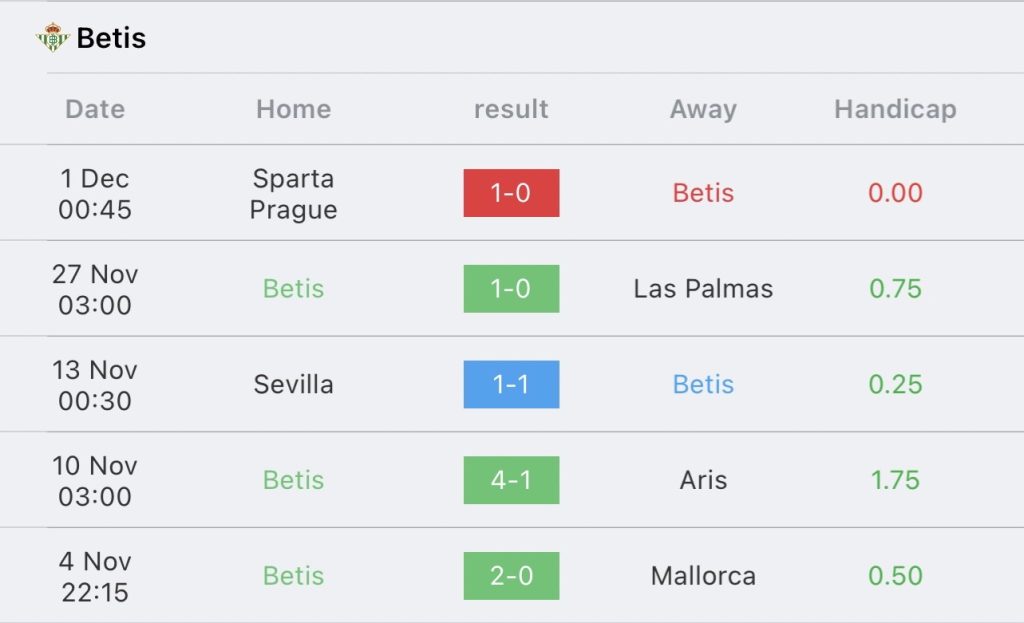The width and height of the screenshot is (1024, 623).
Task: Open the green 1-0 result against Las Palmas
Action: 511,289
